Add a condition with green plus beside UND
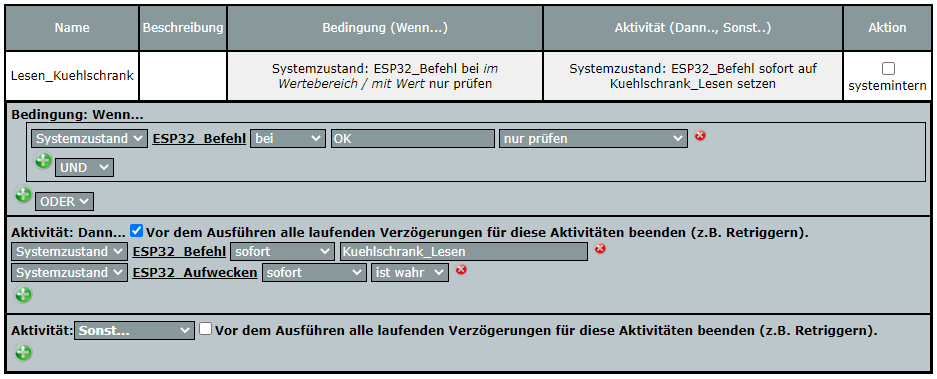Image resolution: width=937 pixels, height=379 pixels. pyautogui.click(x=42, y=161)
